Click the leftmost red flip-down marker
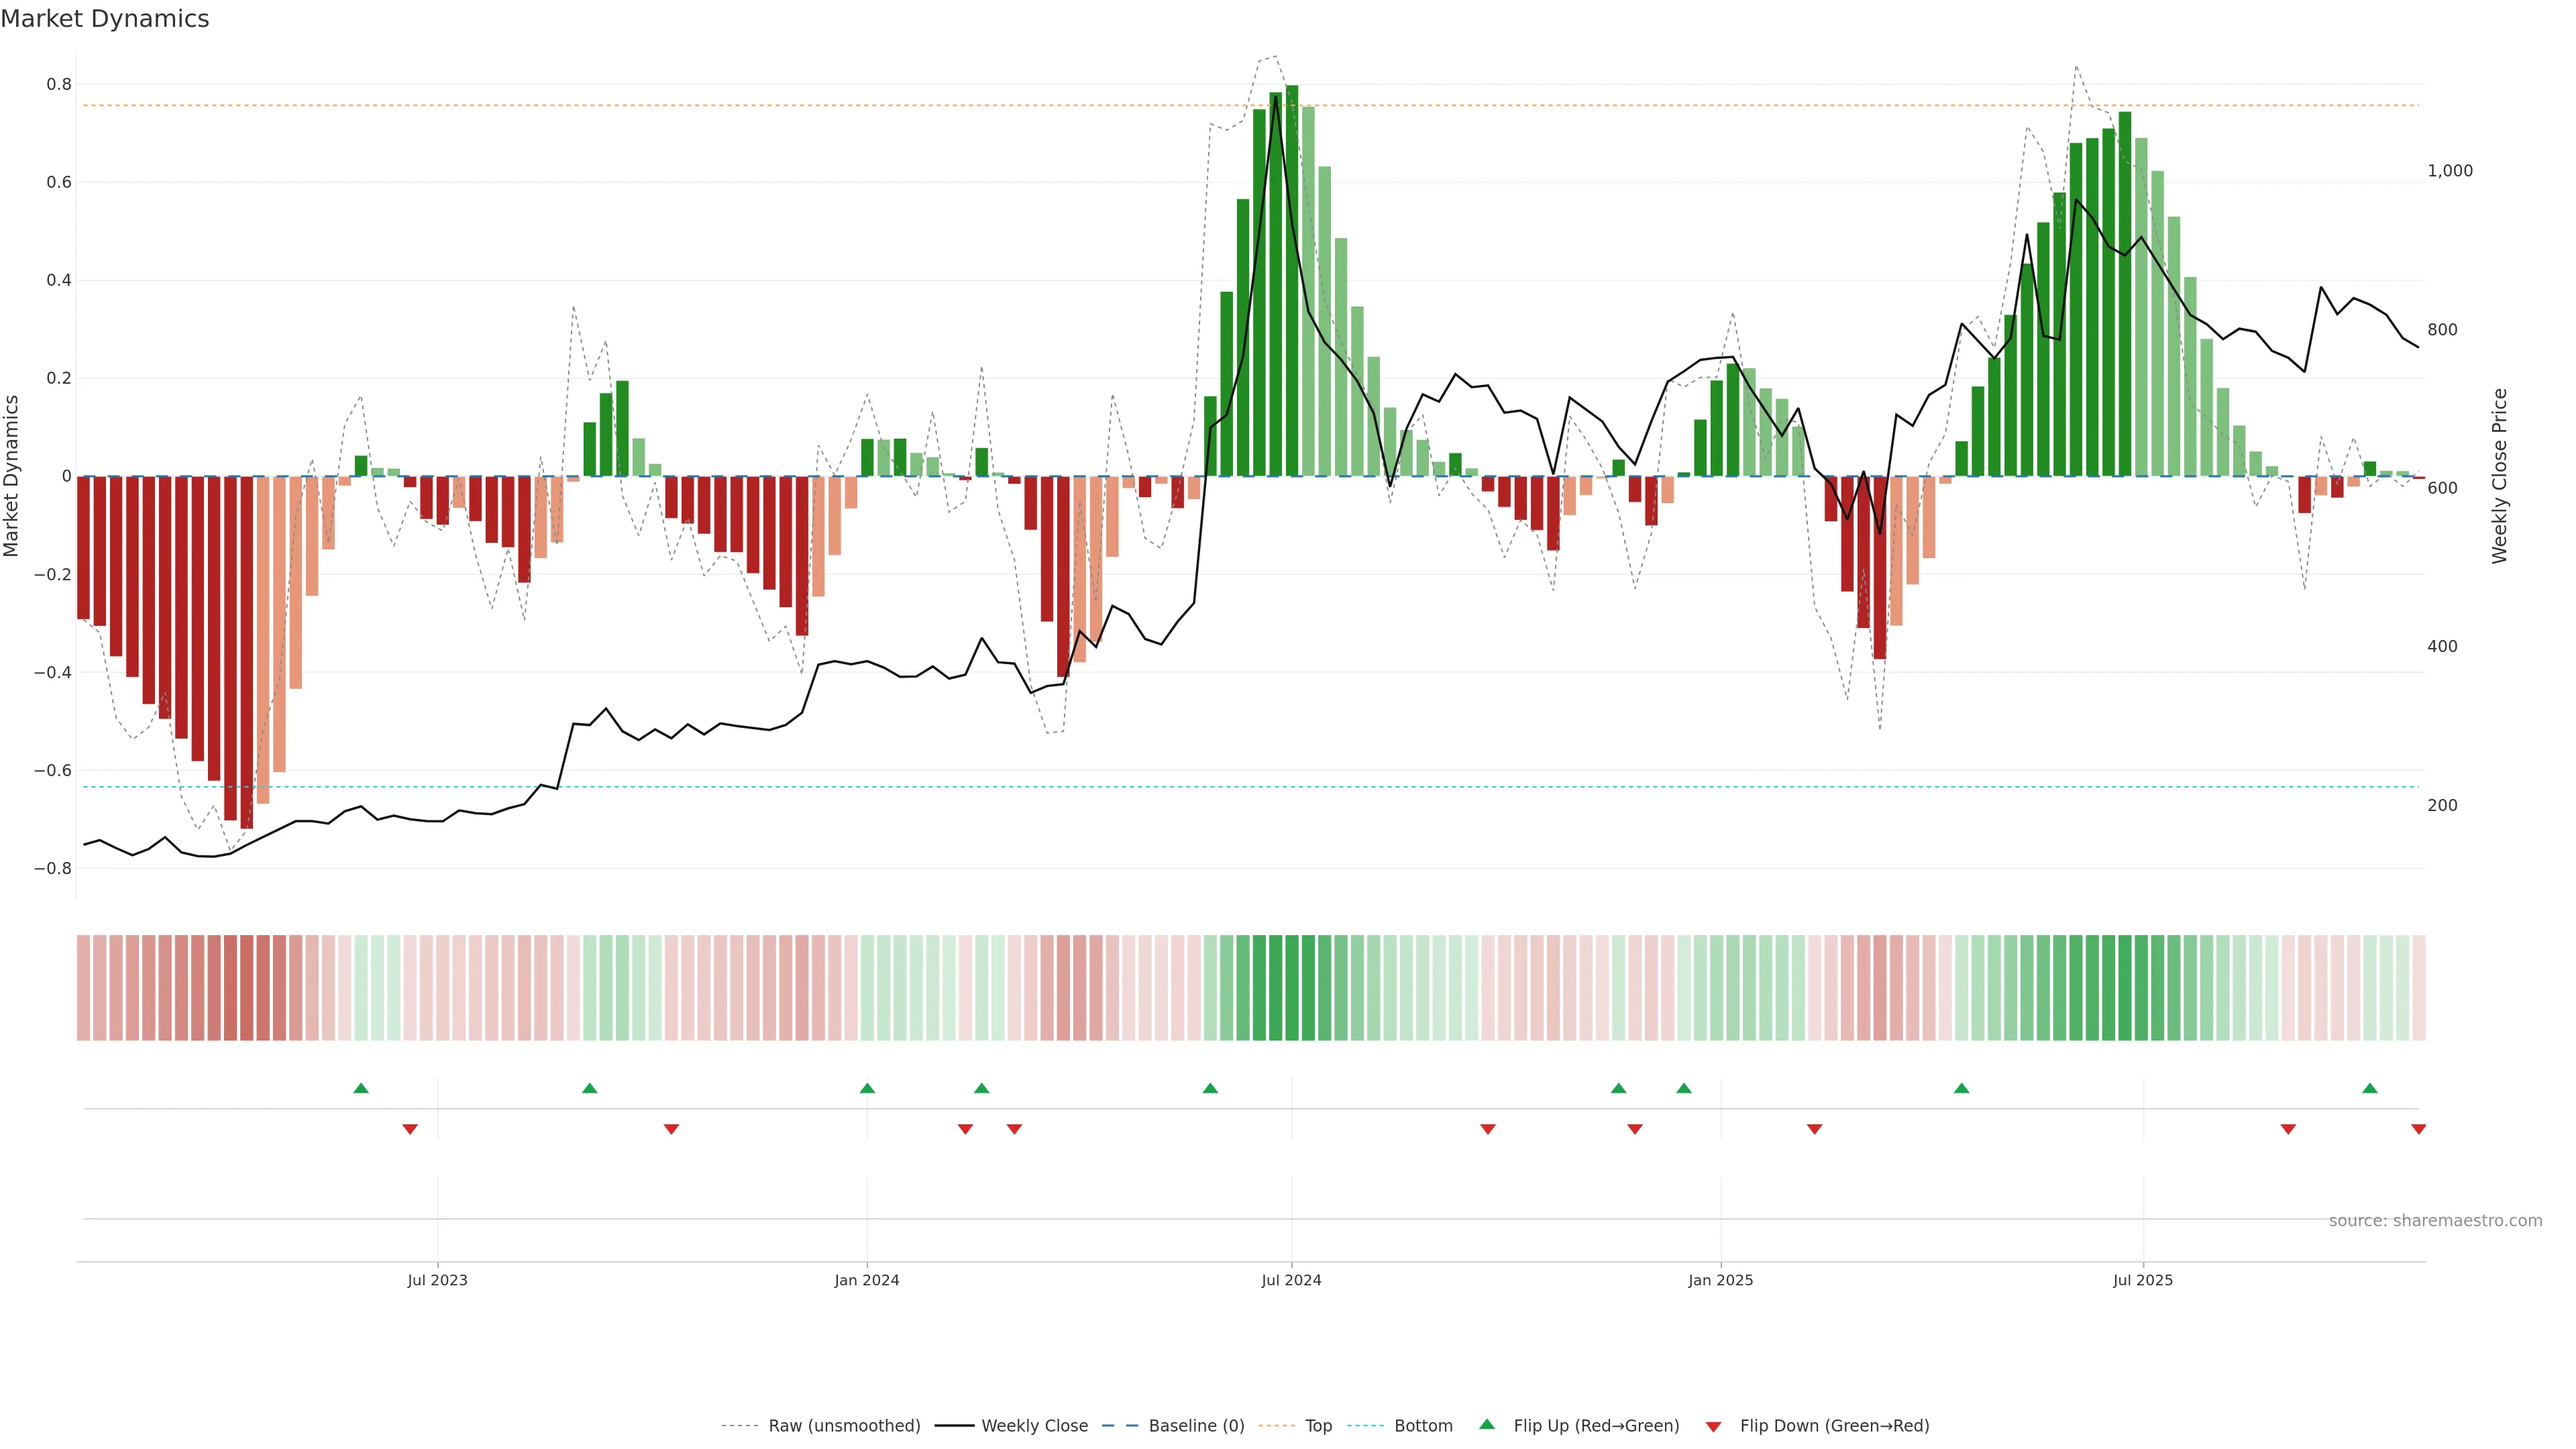This screenshot has height=1449, width=2576. [410, 1129]
